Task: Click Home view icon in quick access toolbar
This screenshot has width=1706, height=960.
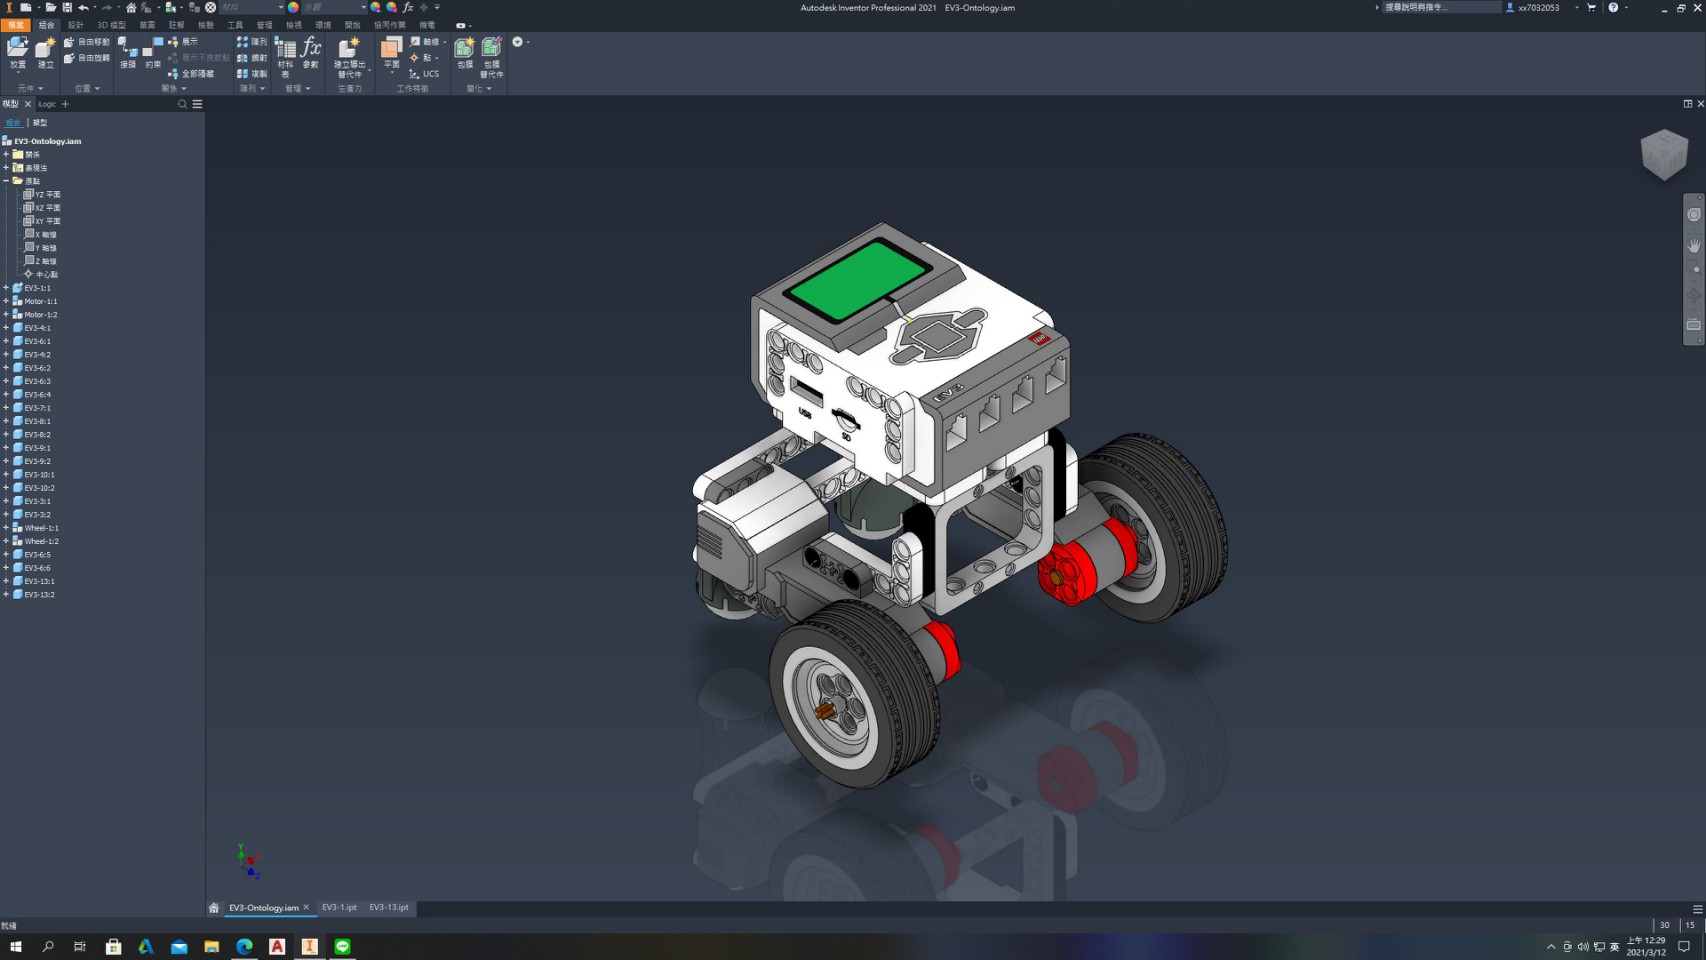Action: (x=131, y=7)
